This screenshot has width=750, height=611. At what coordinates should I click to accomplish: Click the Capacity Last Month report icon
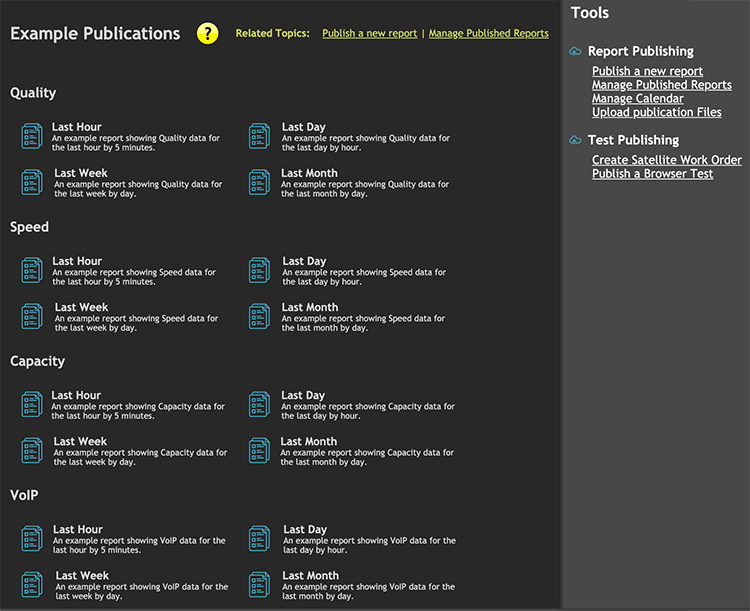(x=260, y=450)
